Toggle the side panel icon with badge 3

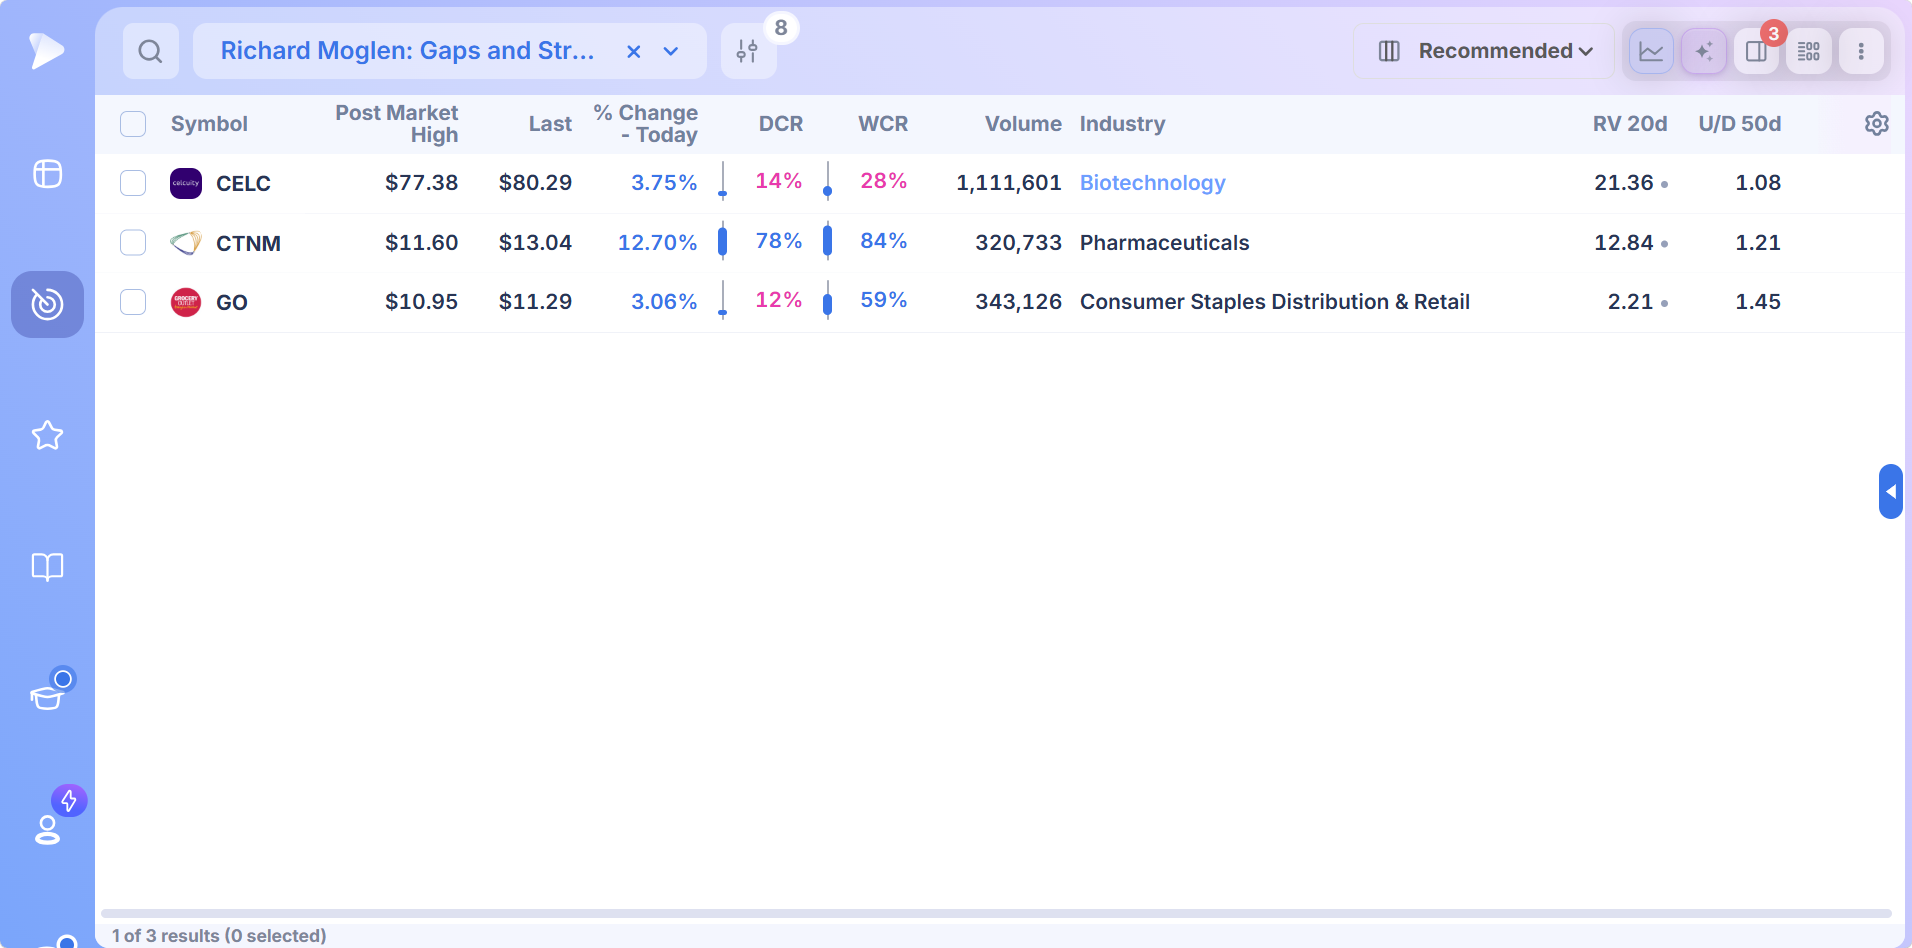(x=1756, y=51)
